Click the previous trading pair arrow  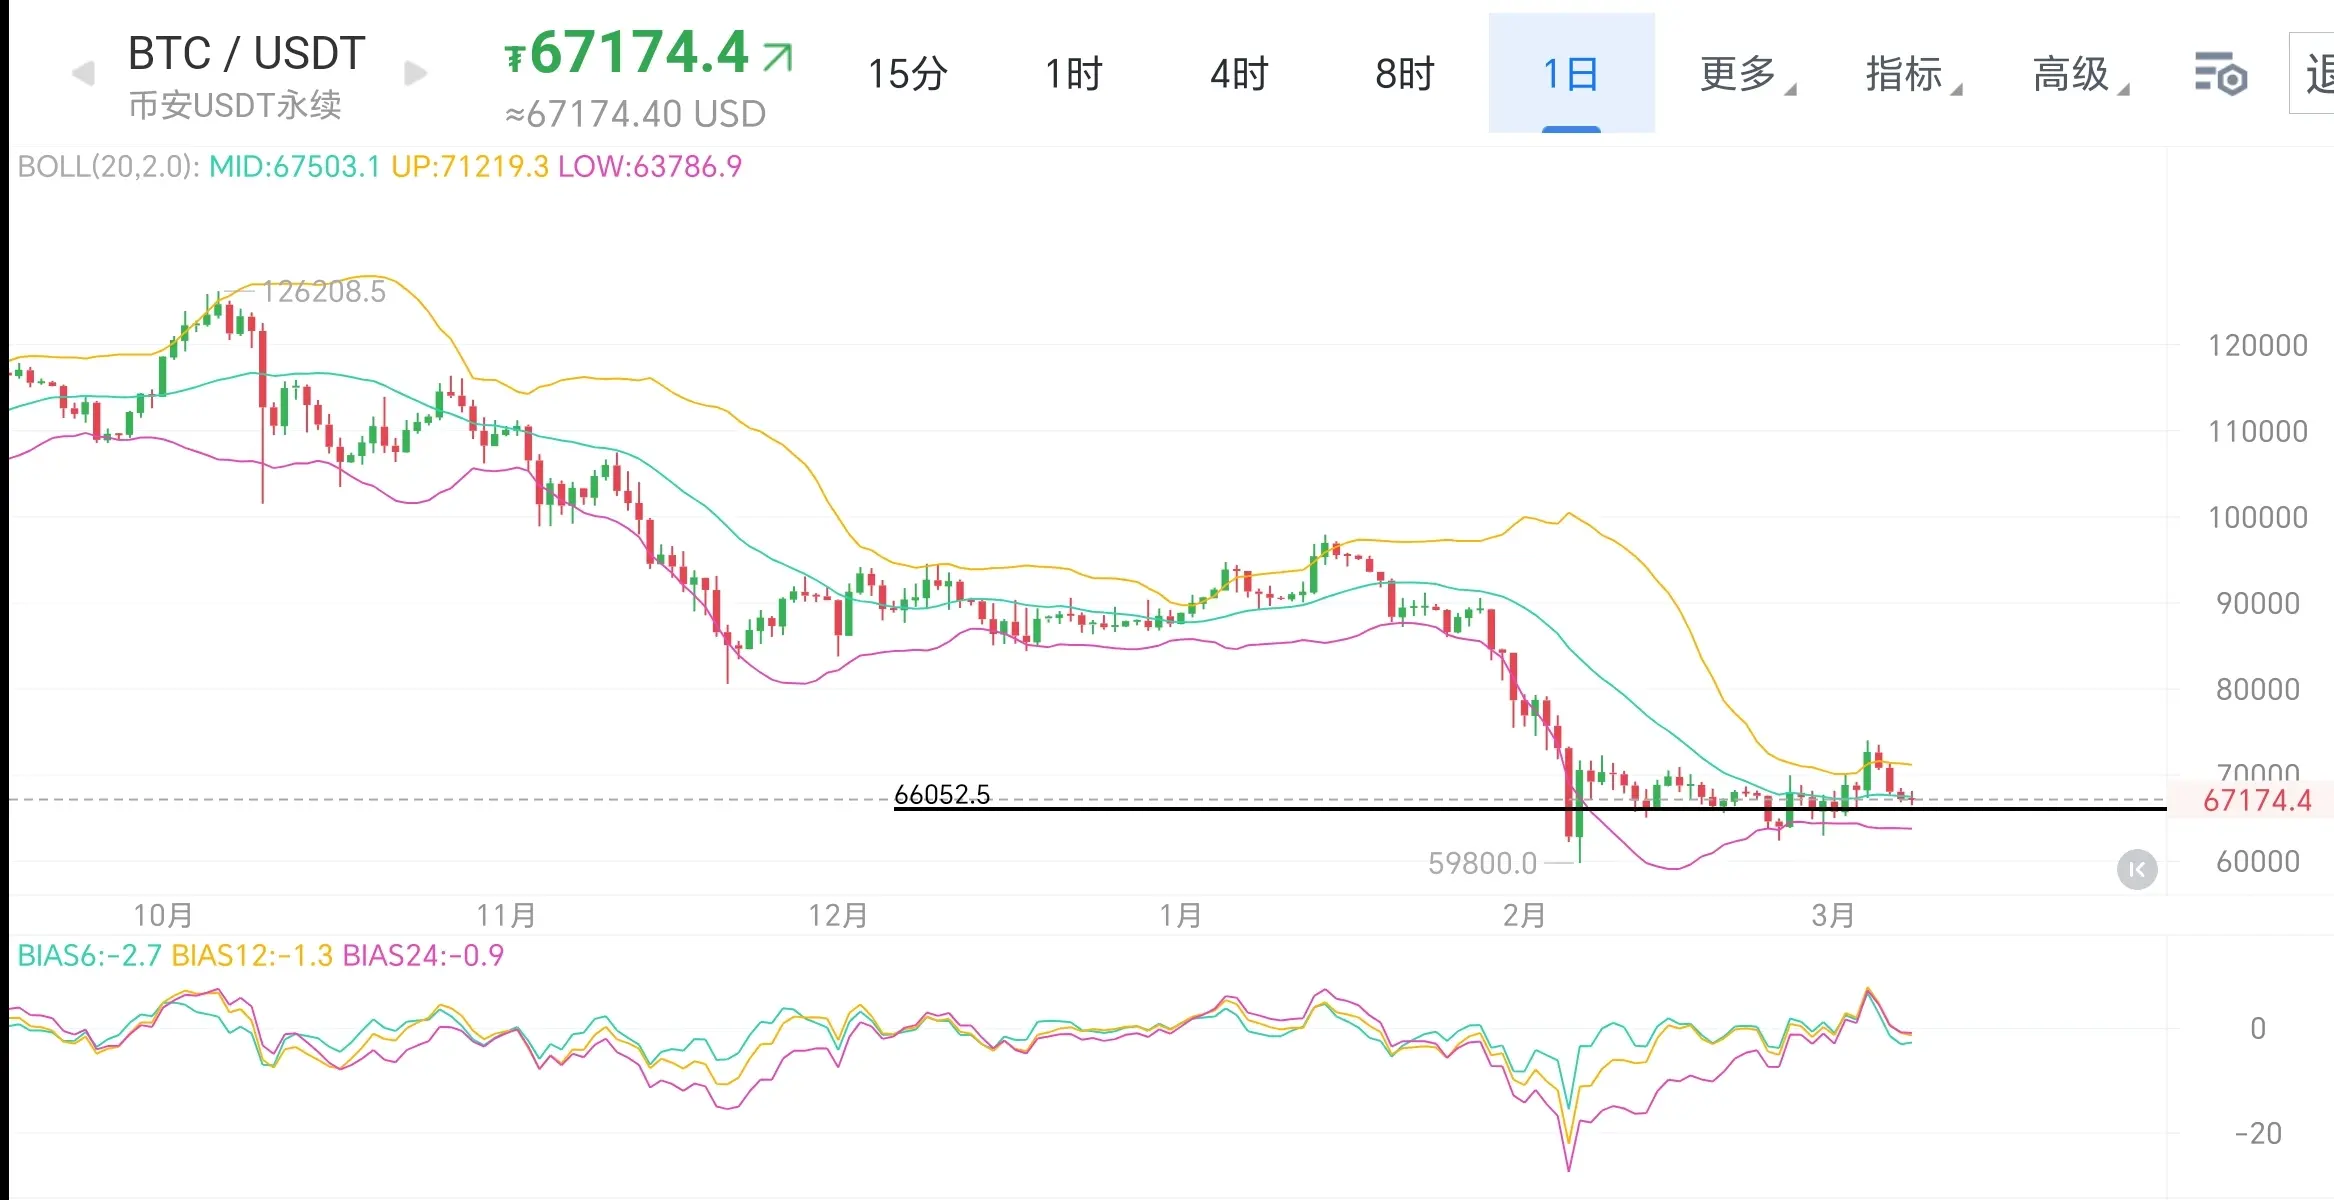(x=84, y=73)
